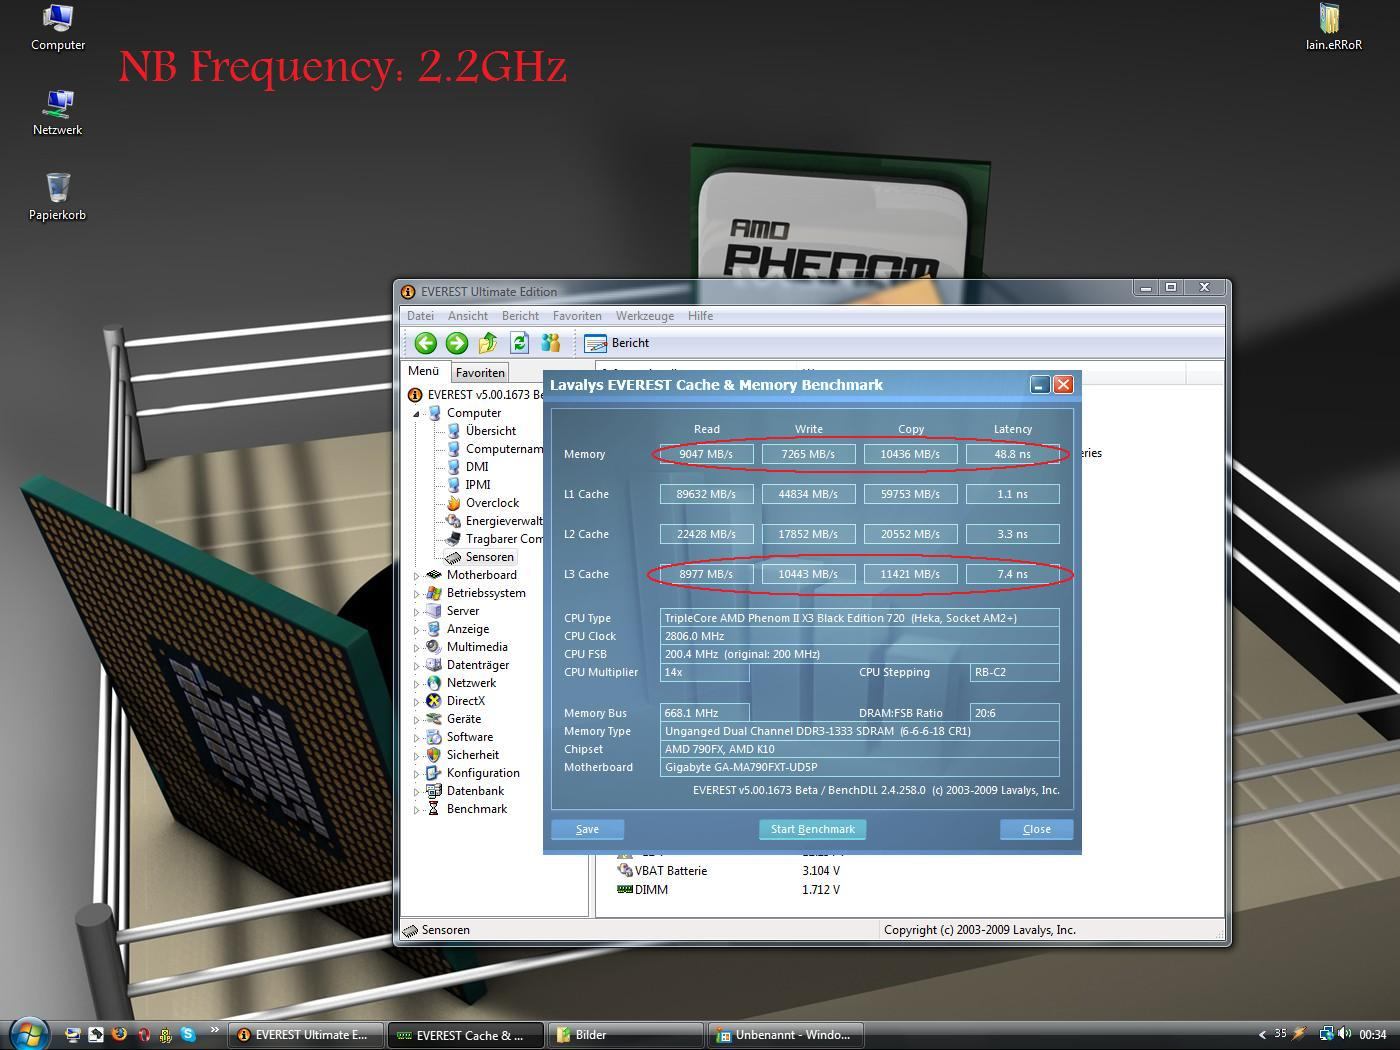Screen dimensions: 1400x1050
Task: Click the network tray icon
Action: [1326, 1034]
